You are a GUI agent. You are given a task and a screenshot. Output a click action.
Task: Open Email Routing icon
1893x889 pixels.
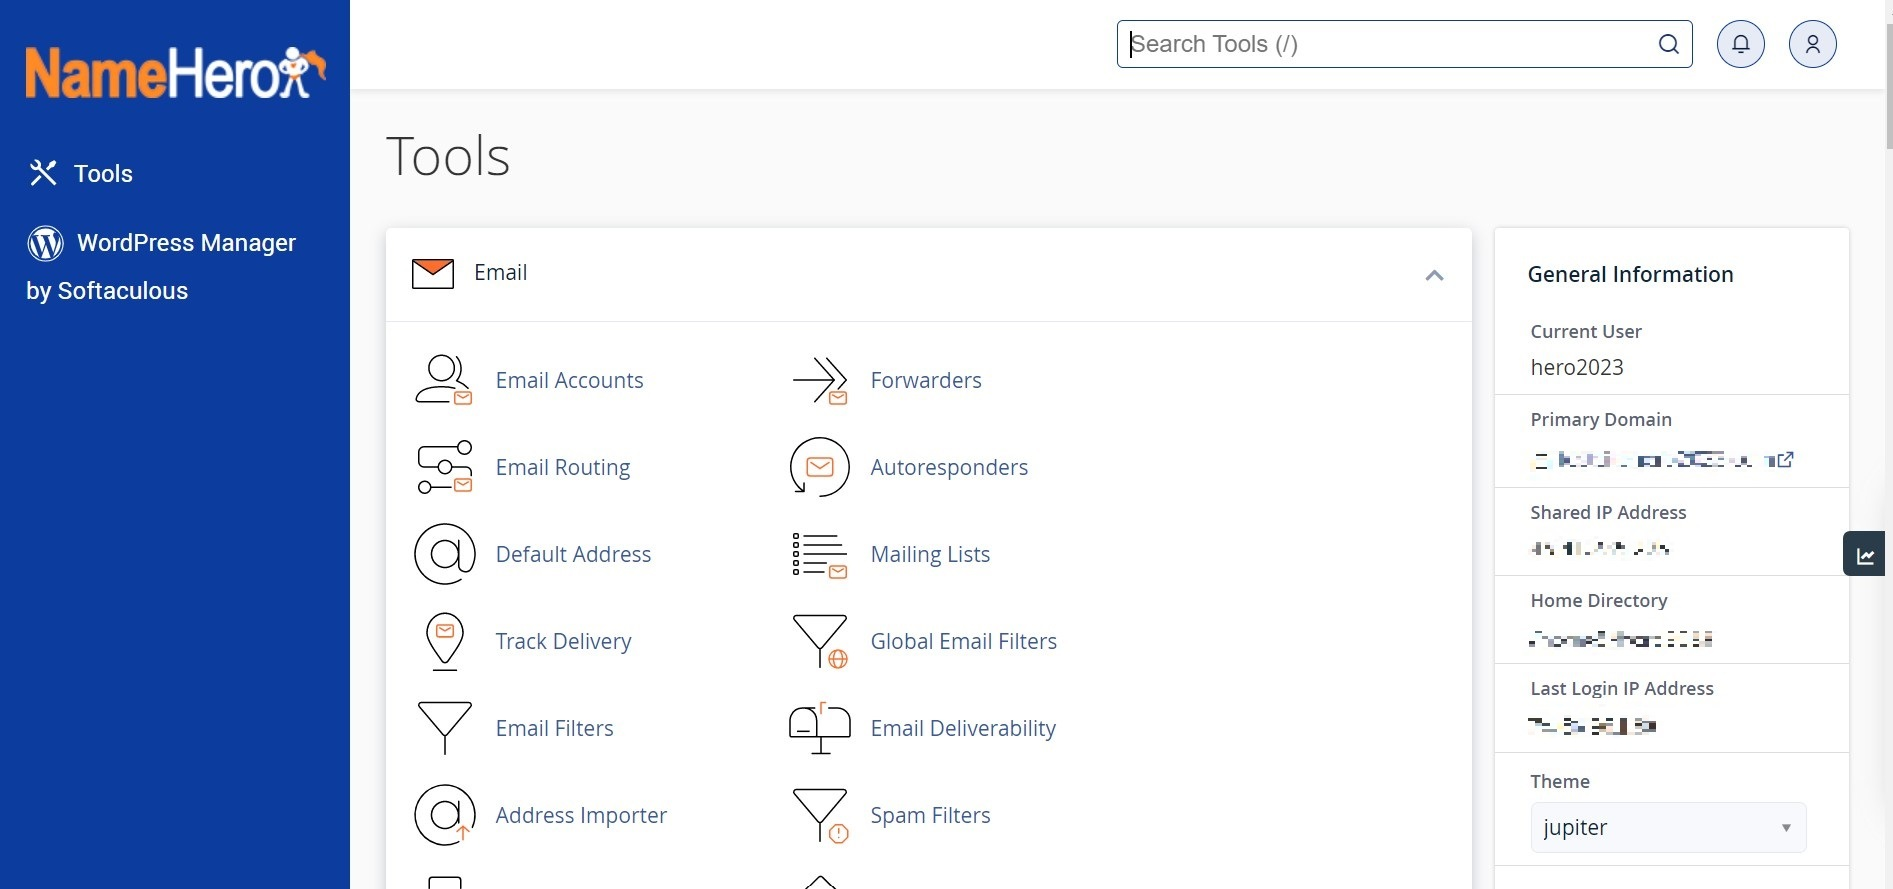tap(444, 467)
